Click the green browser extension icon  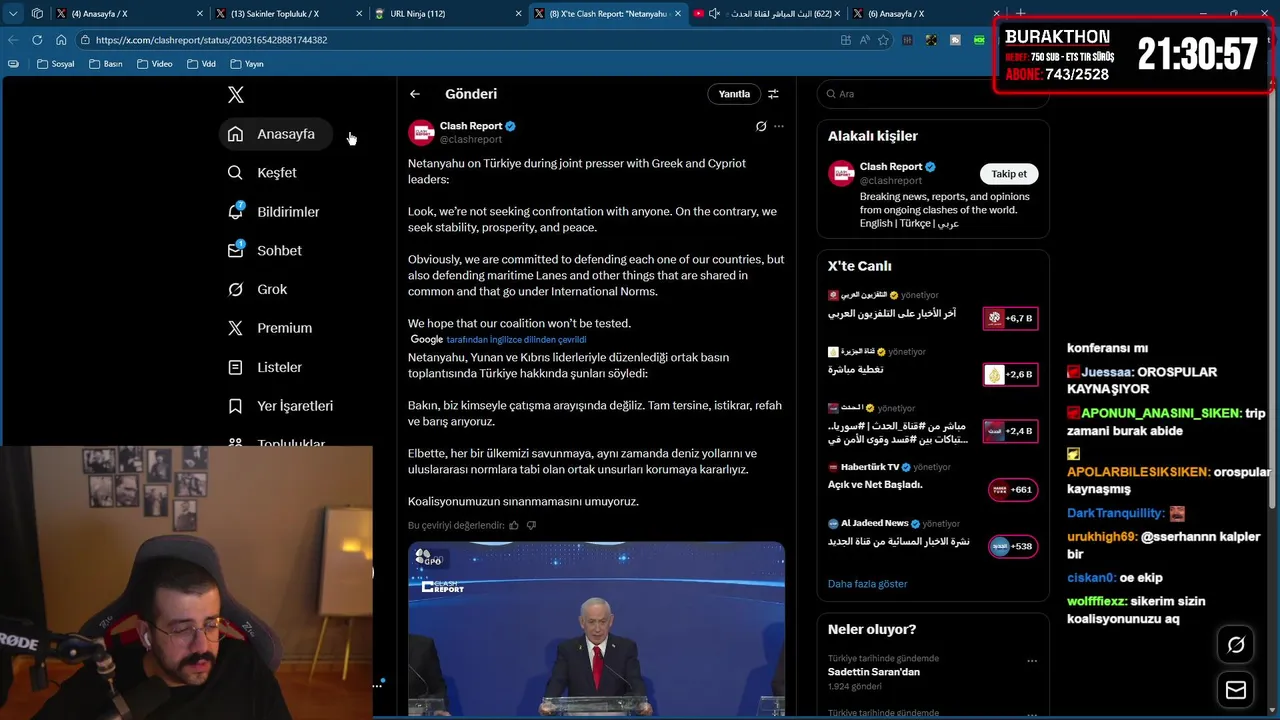click(980, 40)
